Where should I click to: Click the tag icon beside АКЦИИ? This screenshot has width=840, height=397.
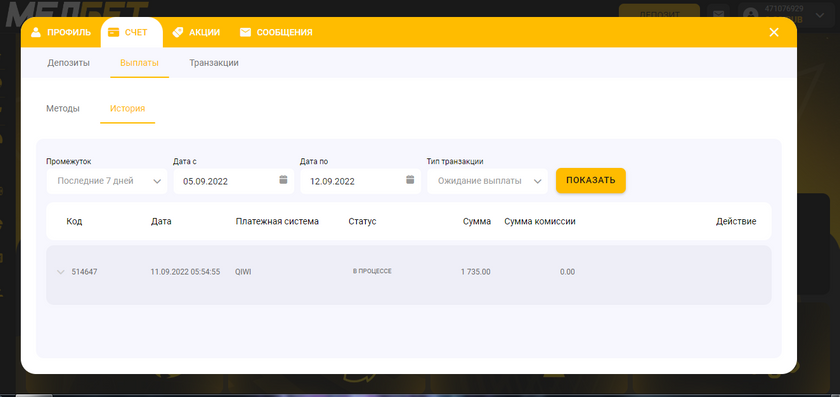pos(178,32)
